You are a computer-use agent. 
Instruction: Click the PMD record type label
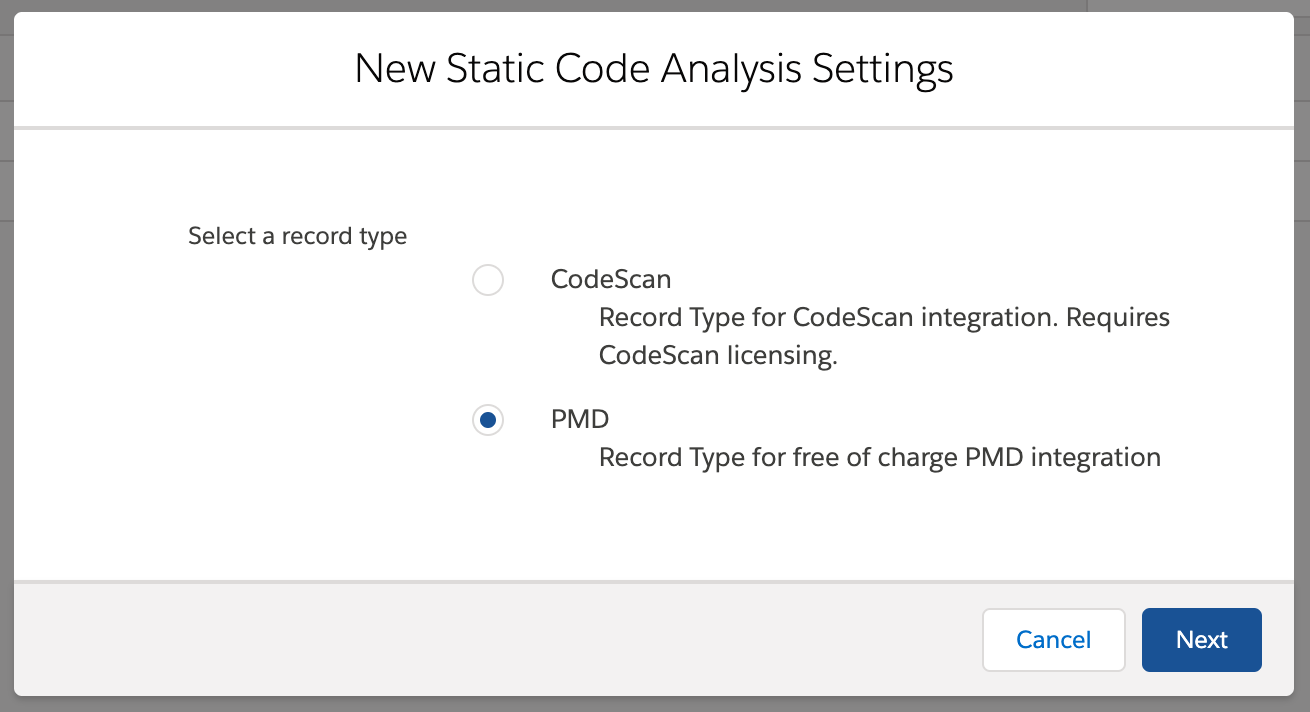point(579,419)
